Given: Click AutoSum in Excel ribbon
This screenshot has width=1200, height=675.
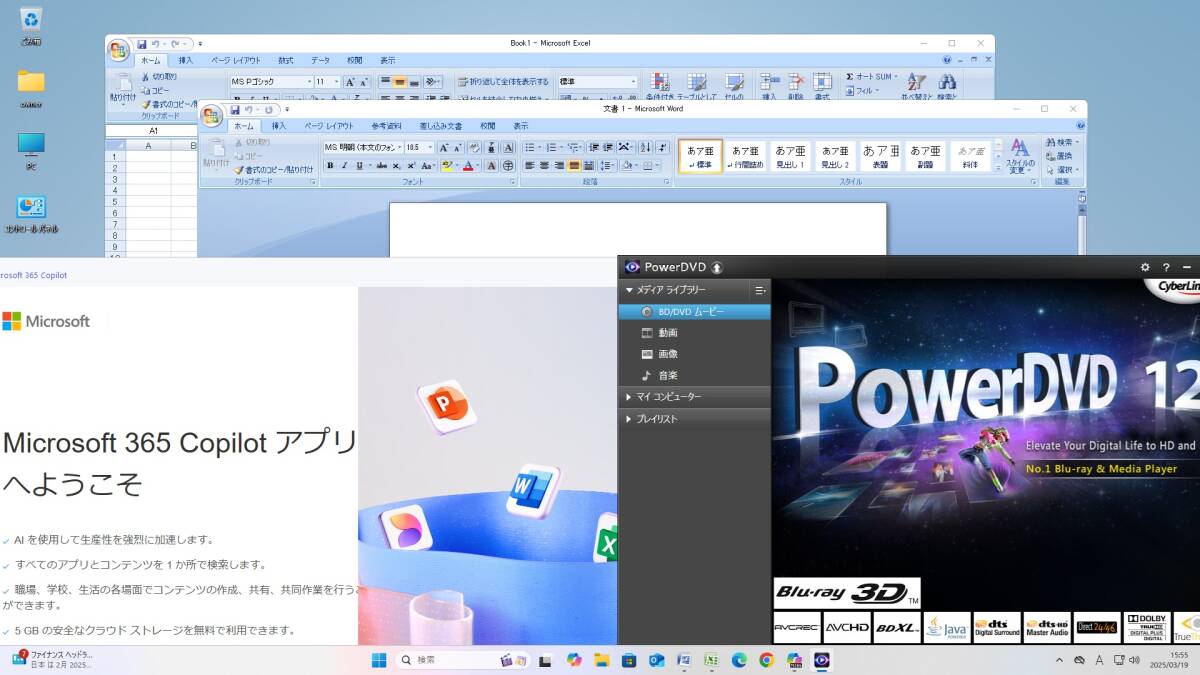Looking at the screenshot, I should (x=871, y=76).
